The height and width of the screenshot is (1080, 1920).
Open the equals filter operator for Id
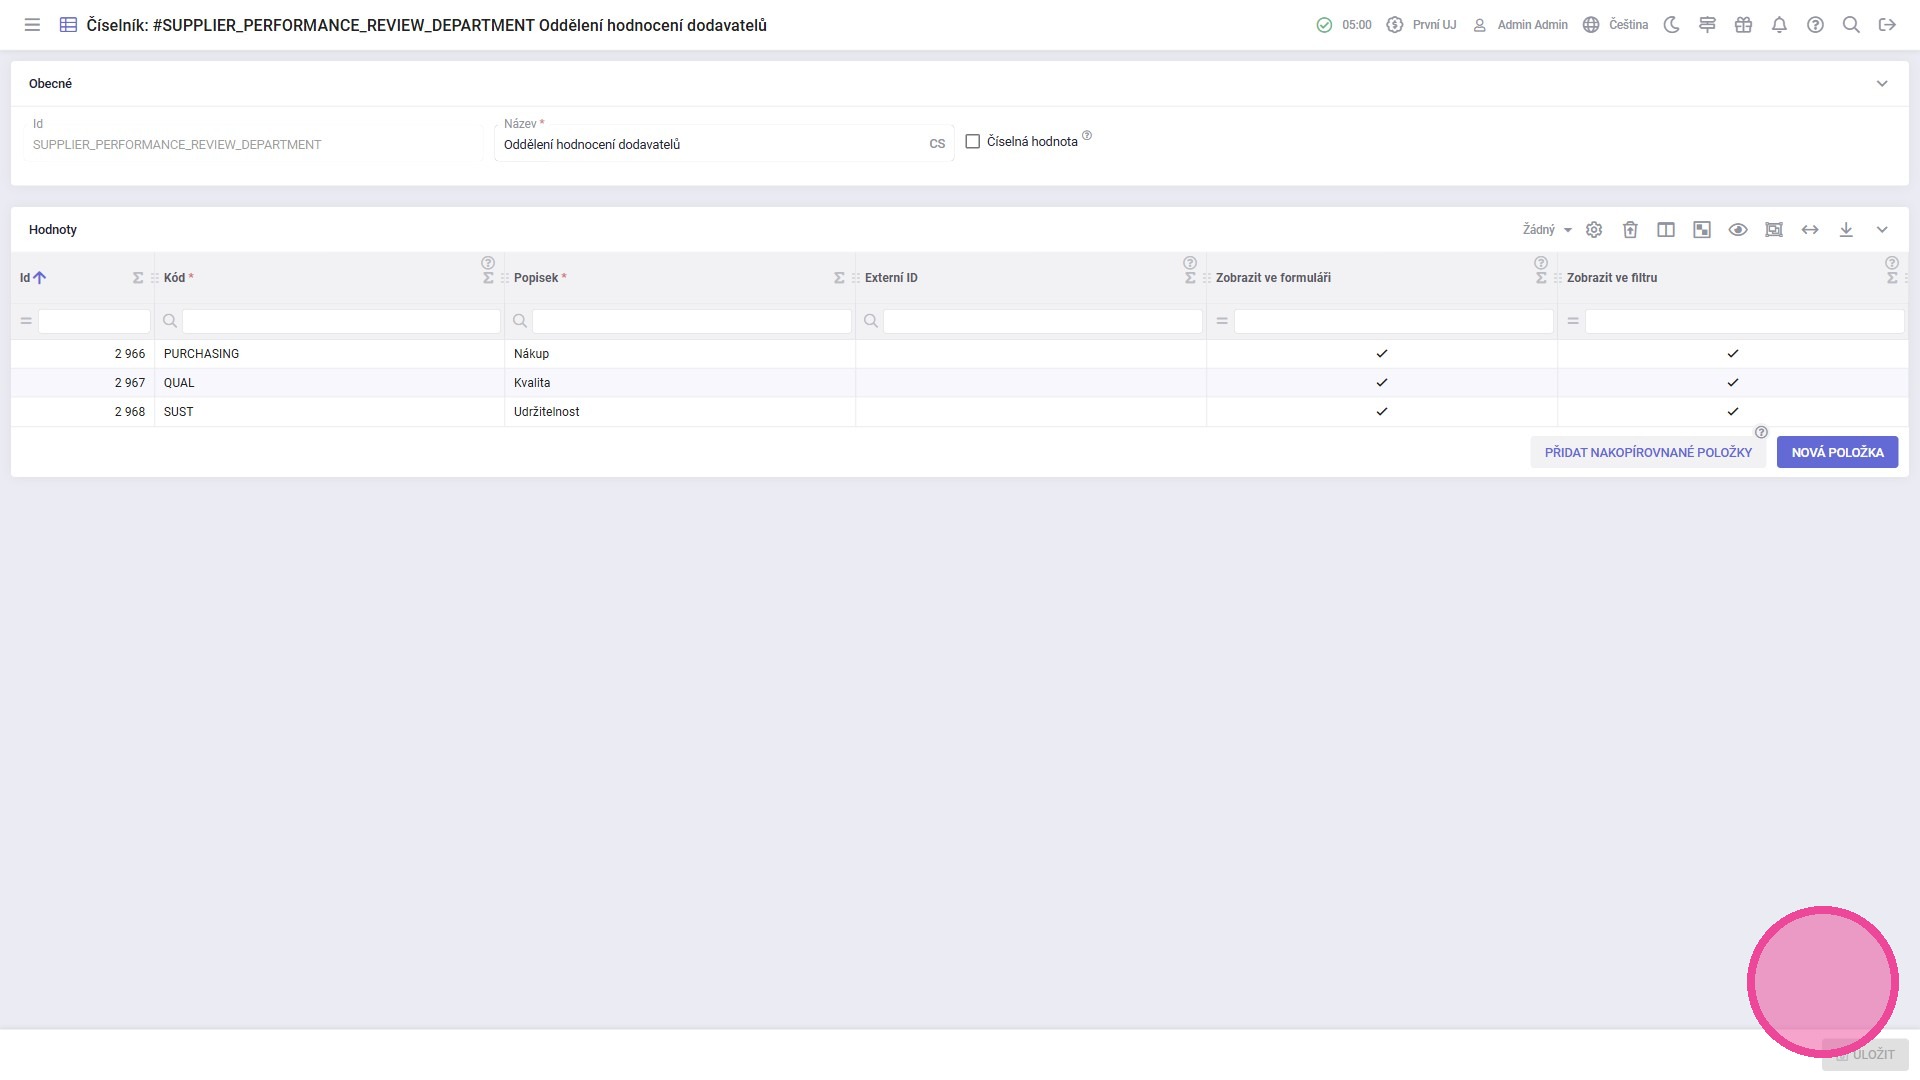[x=26, y=321]
